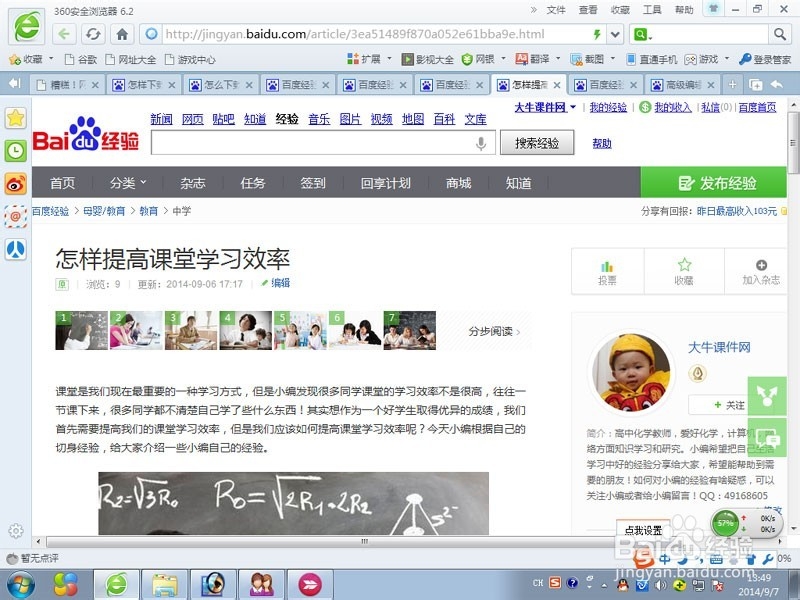Click the search magnifier icon in toolbar
This screenshot has width=800, height=600.
tap(780, 34)
